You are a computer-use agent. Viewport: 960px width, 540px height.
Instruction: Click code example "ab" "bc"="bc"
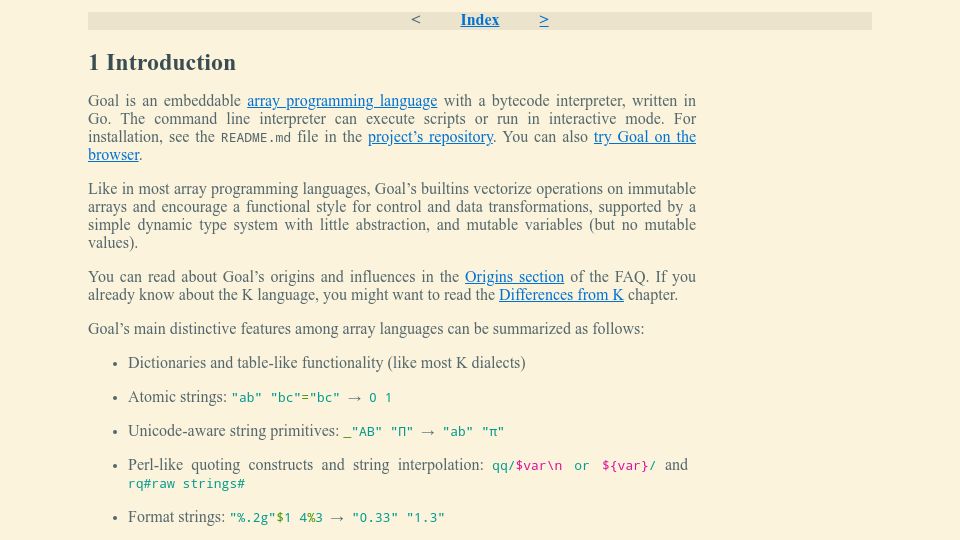coord(285,398)
